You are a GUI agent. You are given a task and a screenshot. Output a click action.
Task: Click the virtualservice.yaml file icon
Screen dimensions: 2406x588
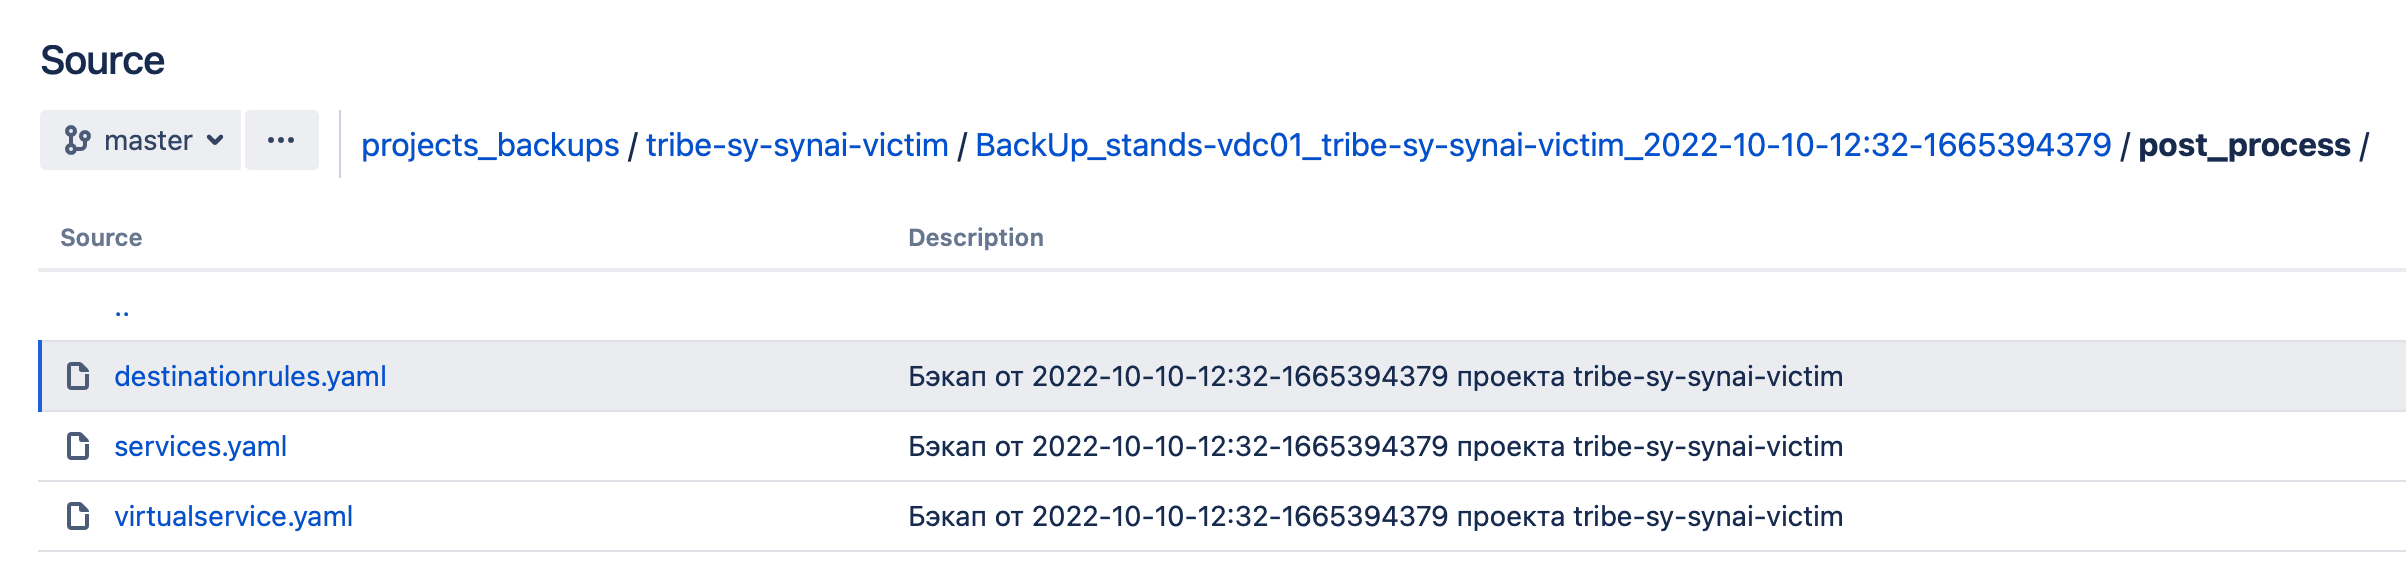click(78, 516)
